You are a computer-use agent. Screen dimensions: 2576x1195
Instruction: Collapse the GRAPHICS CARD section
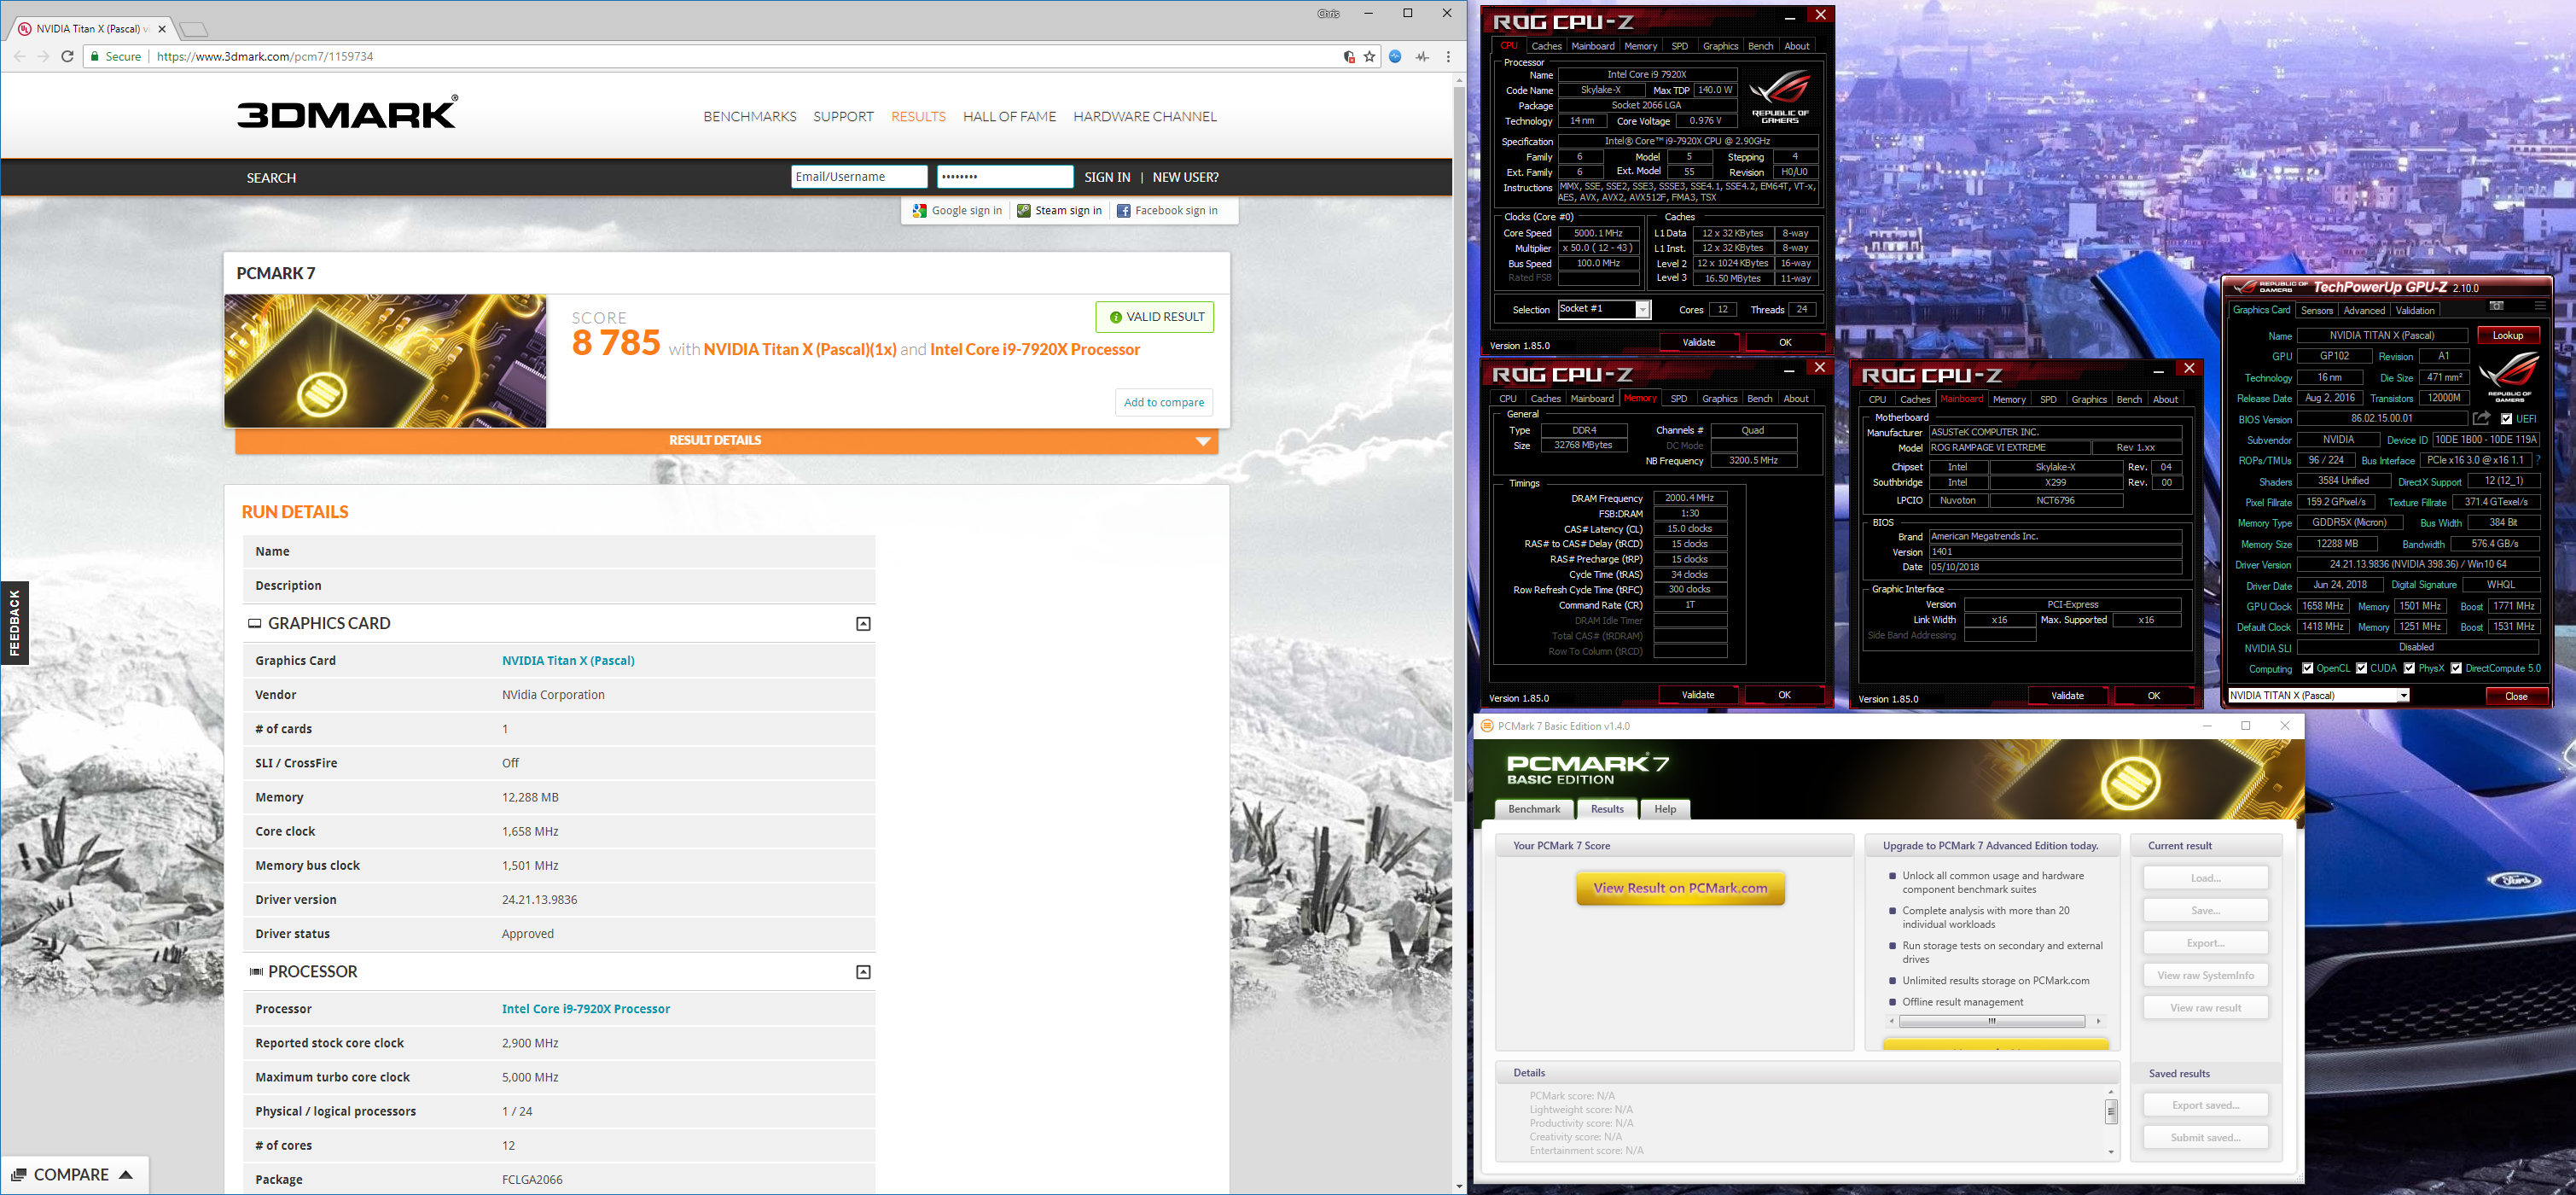point(863,624)
